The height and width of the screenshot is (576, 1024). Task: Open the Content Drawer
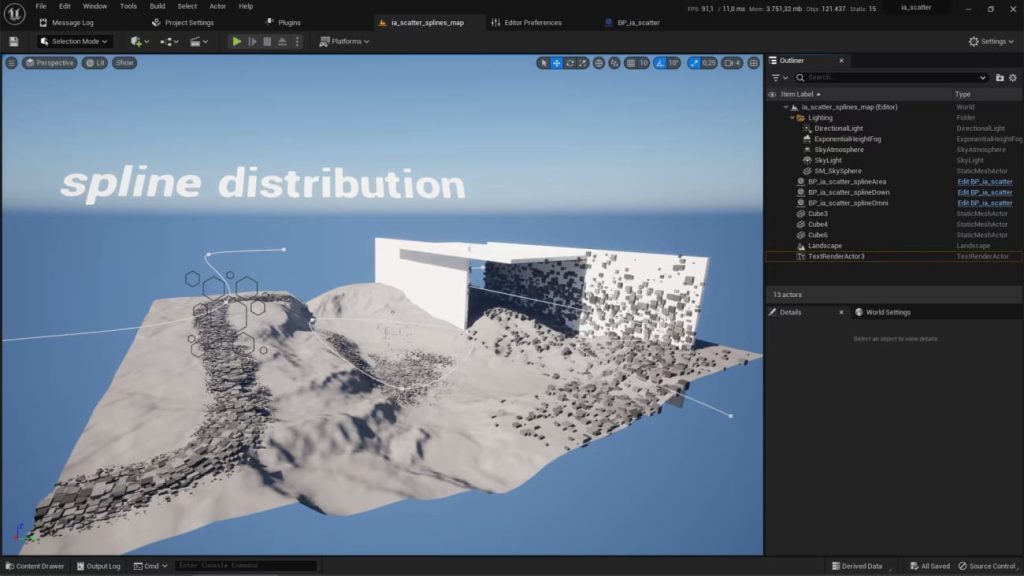pos(34,566)
